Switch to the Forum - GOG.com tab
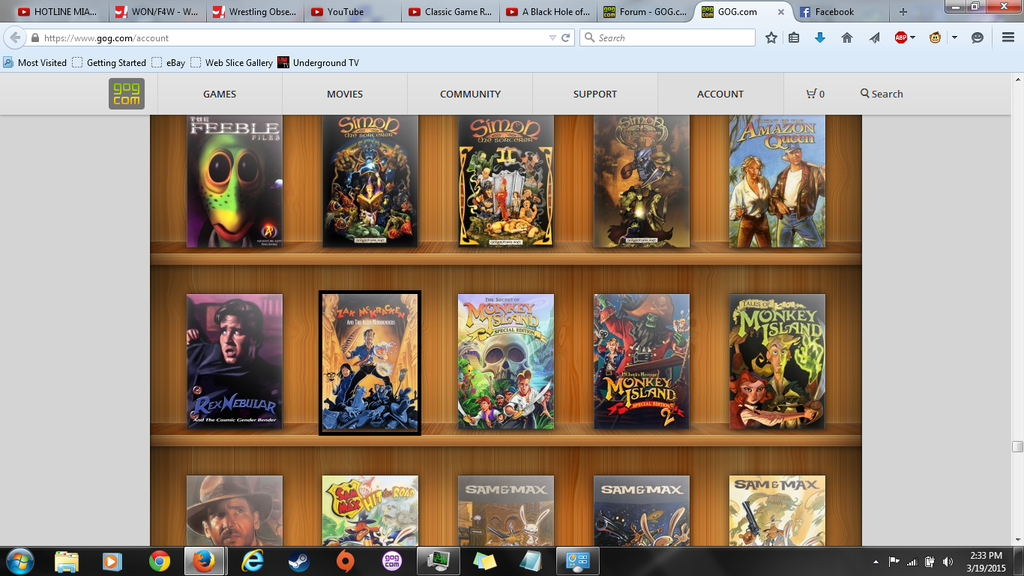The height and width of the screenshot is (576, 1024). [645, 12]
